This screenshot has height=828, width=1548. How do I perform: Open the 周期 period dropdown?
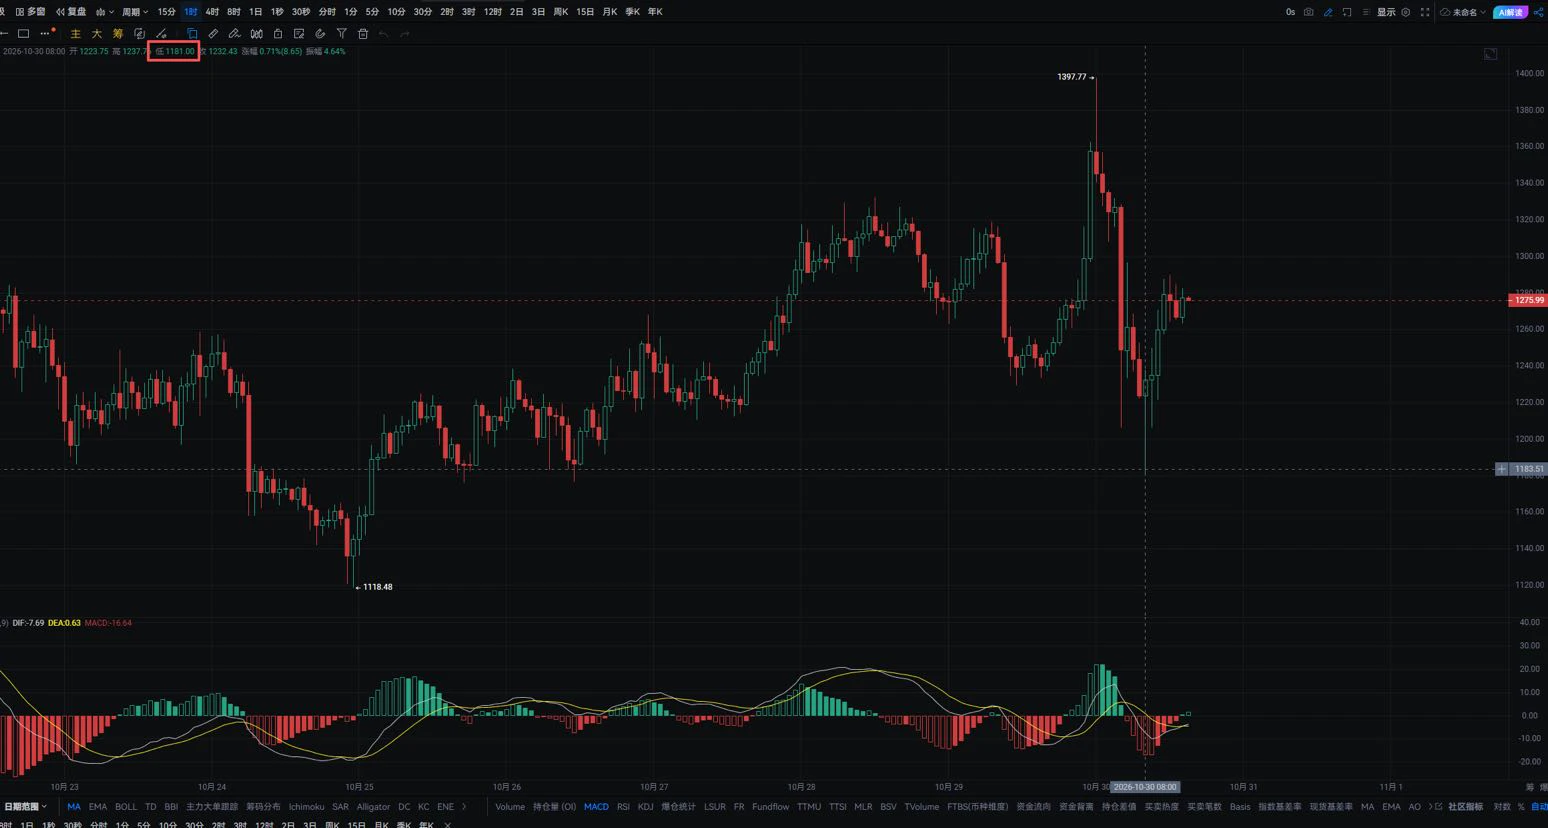(x=134, y=12)
